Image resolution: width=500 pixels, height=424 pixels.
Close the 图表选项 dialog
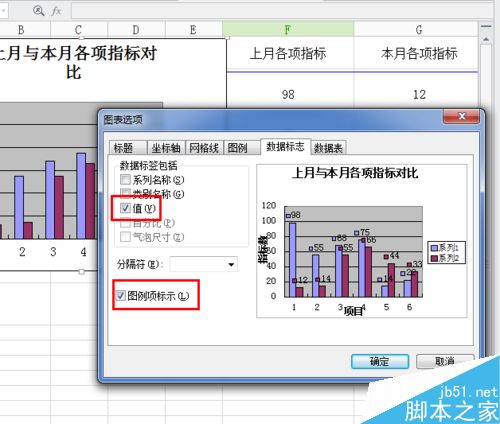click(462, 116)
